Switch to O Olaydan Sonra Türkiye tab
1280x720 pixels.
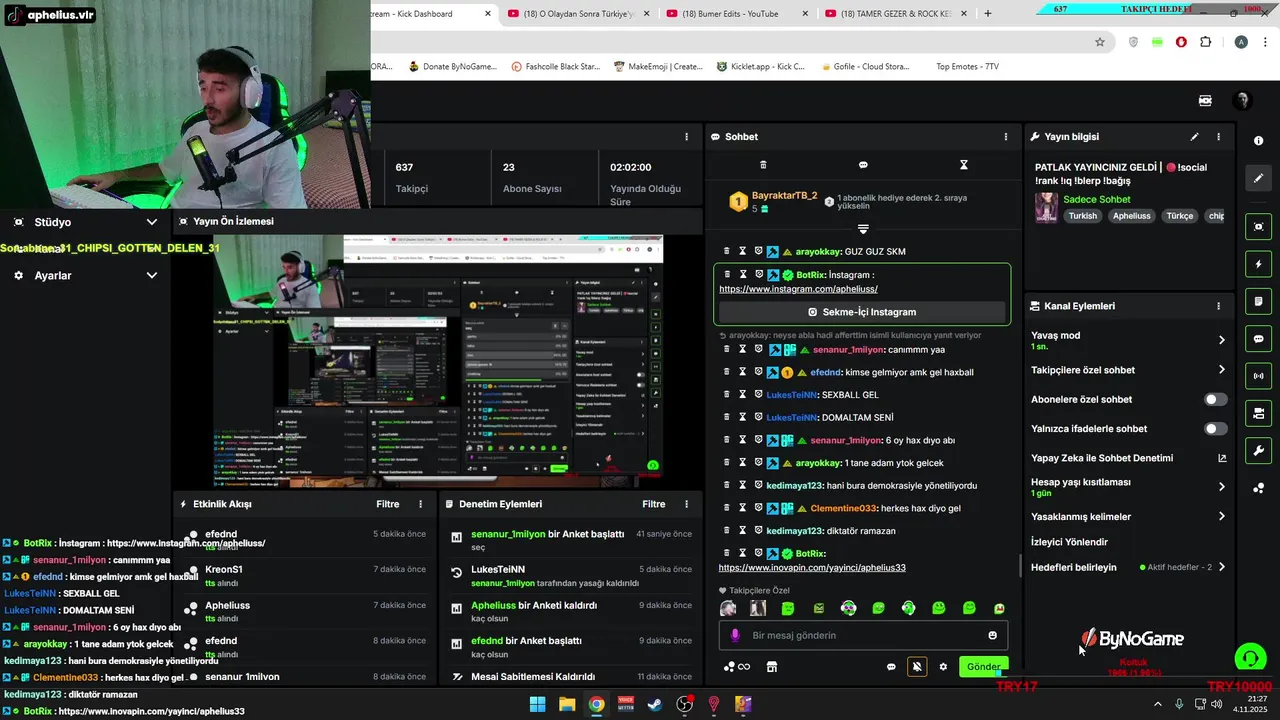point(578,14)
